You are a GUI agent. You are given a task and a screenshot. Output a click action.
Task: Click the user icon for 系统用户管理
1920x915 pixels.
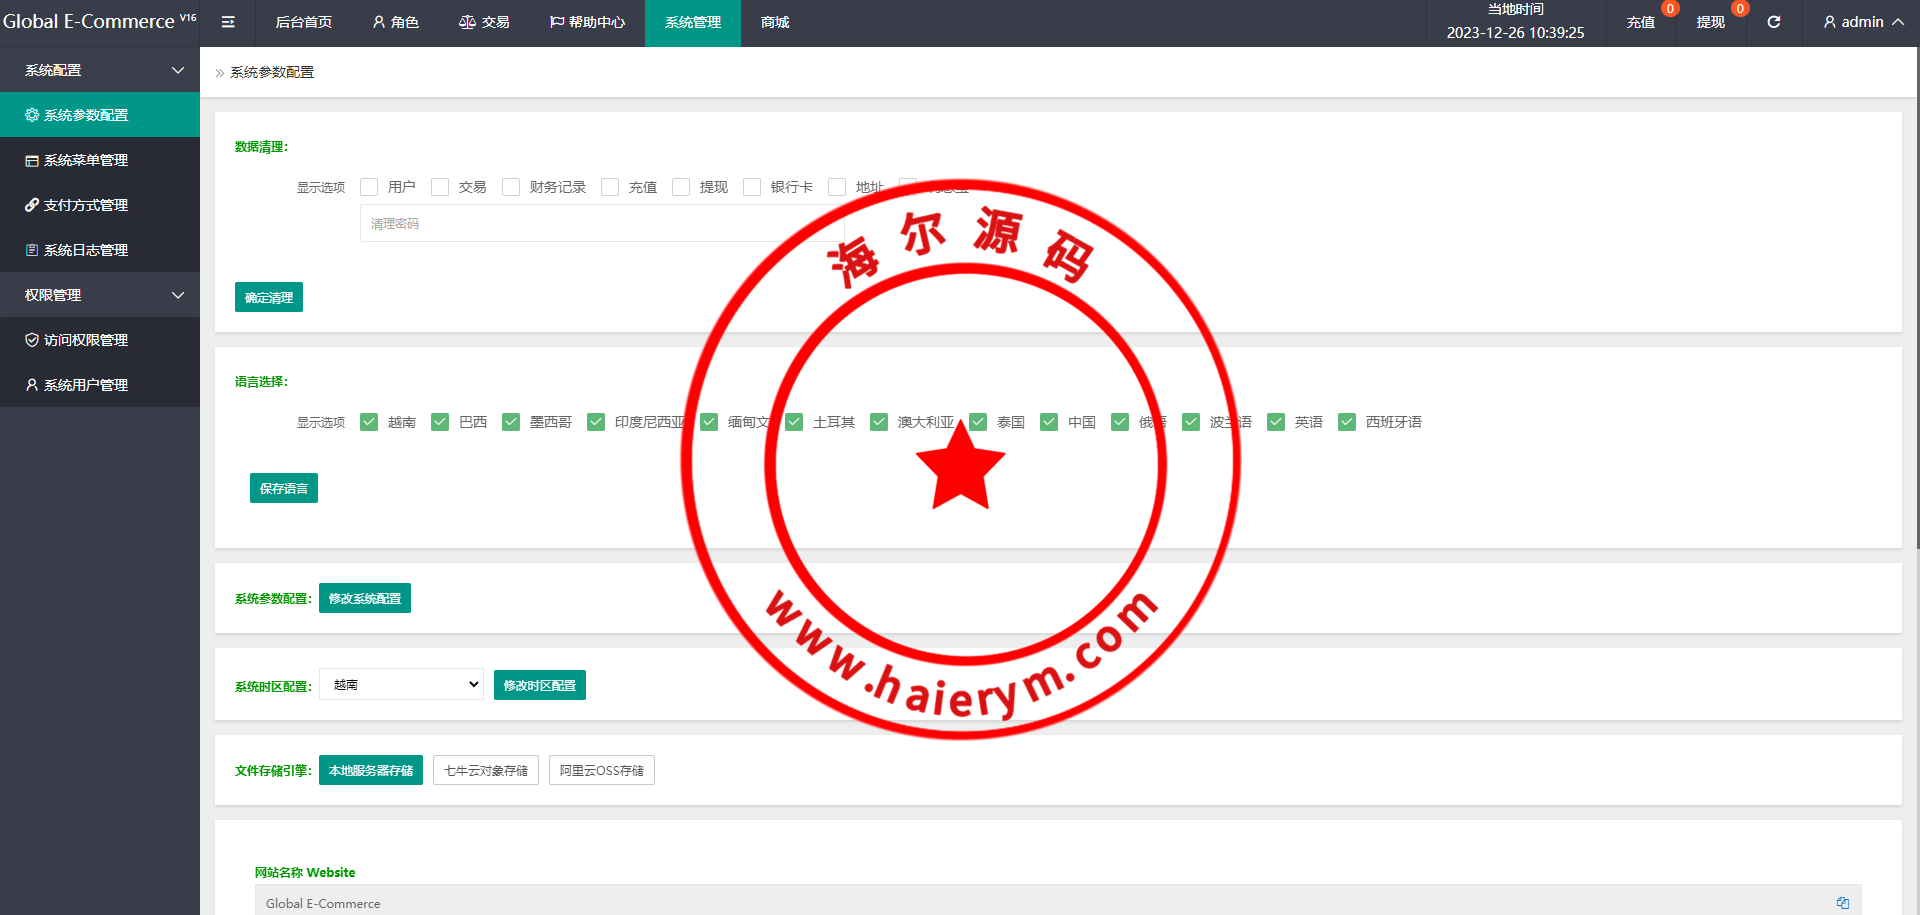tap(32, 385)
